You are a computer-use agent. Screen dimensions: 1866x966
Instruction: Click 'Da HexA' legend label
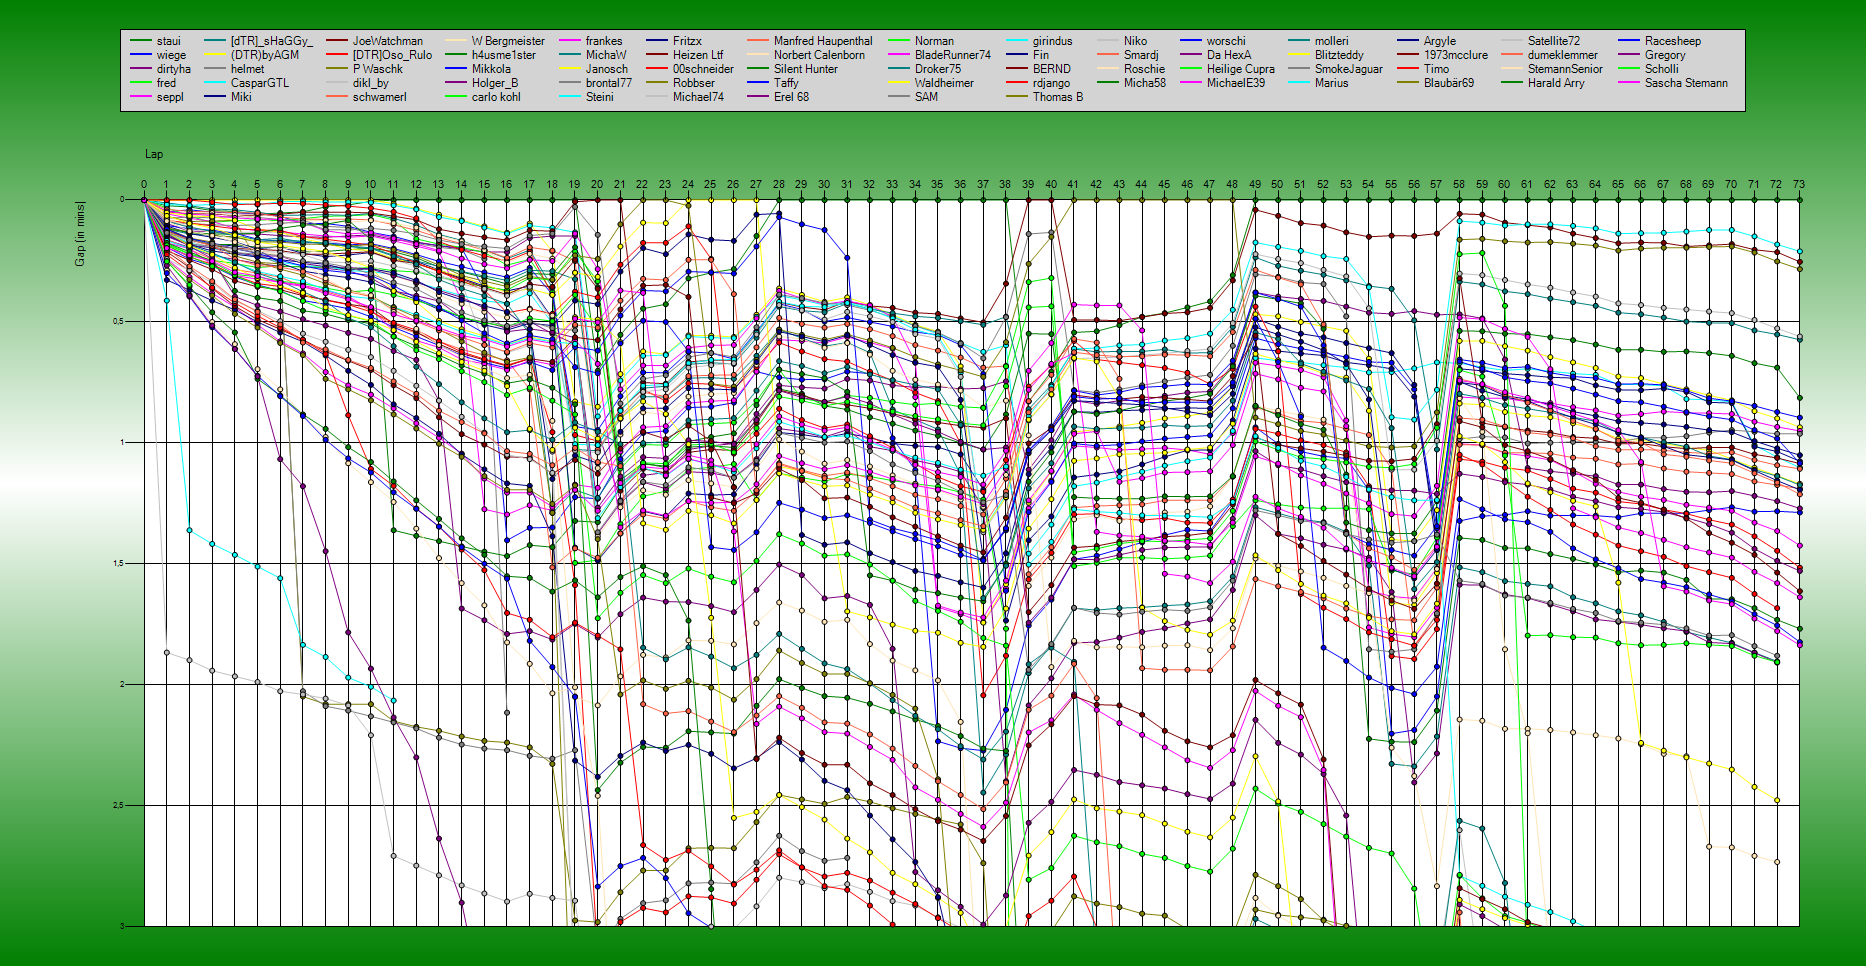pos(1216,55)
